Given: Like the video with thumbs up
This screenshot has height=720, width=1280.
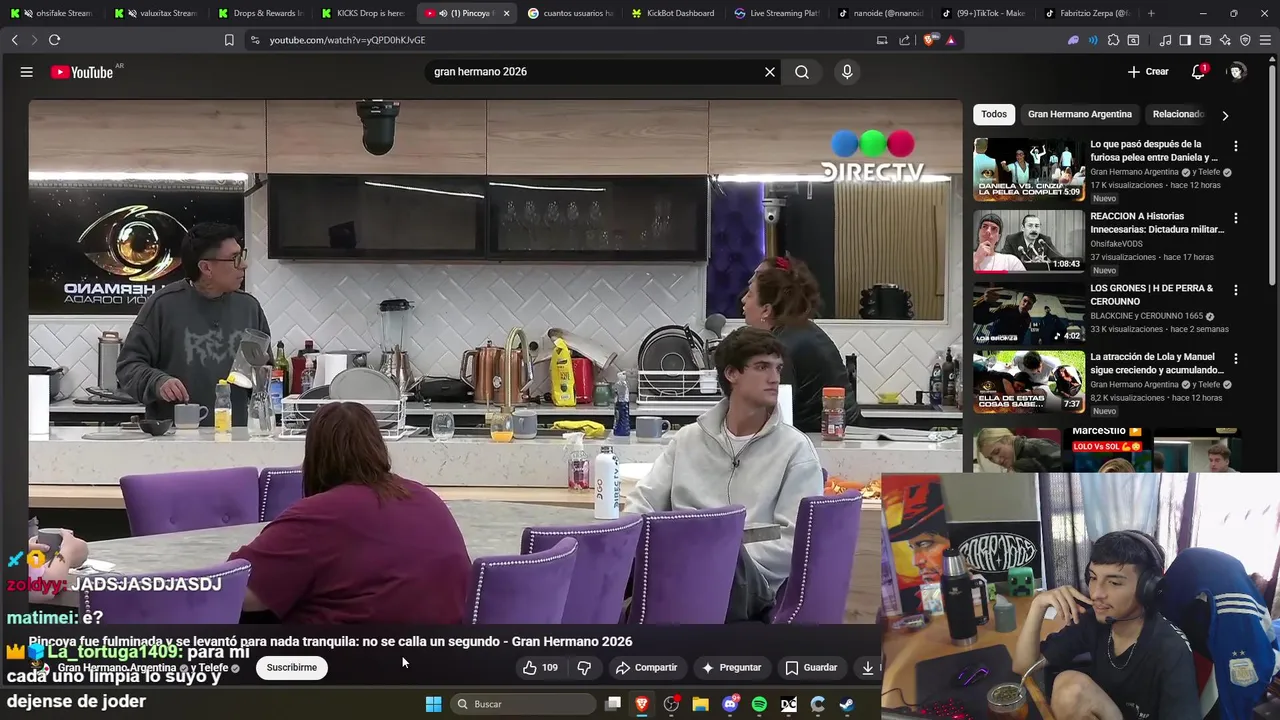Looking at the screenshot, I should tap(540, 668).
